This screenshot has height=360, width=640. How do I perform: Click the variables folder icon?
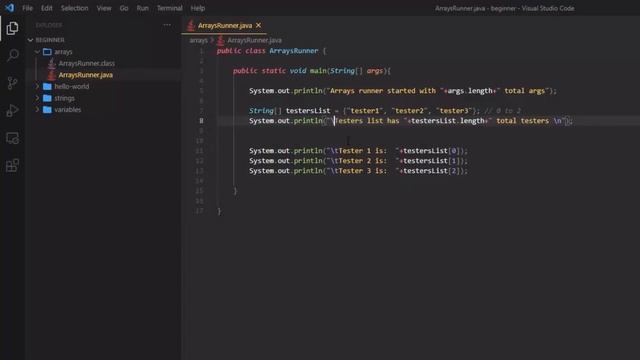(x=47, y=109)
